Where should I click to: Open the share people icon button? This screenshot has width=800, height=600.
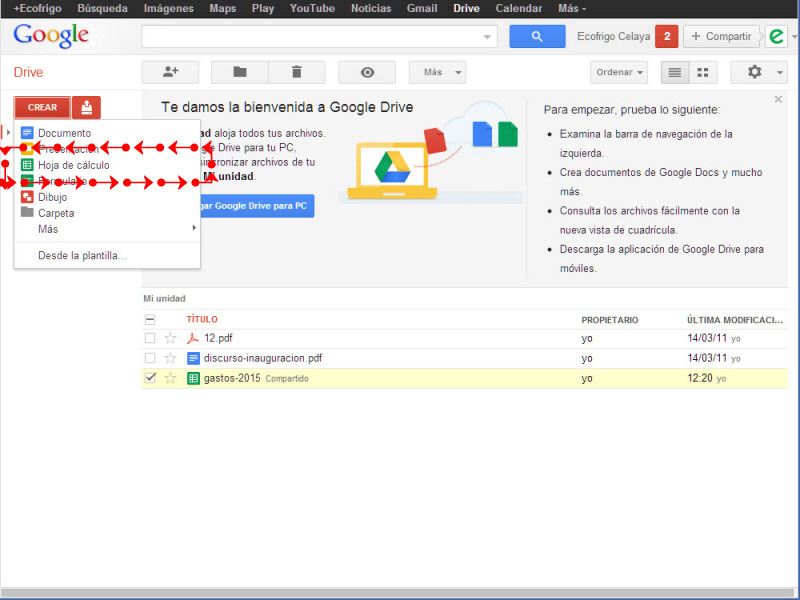tap(170, 72)
